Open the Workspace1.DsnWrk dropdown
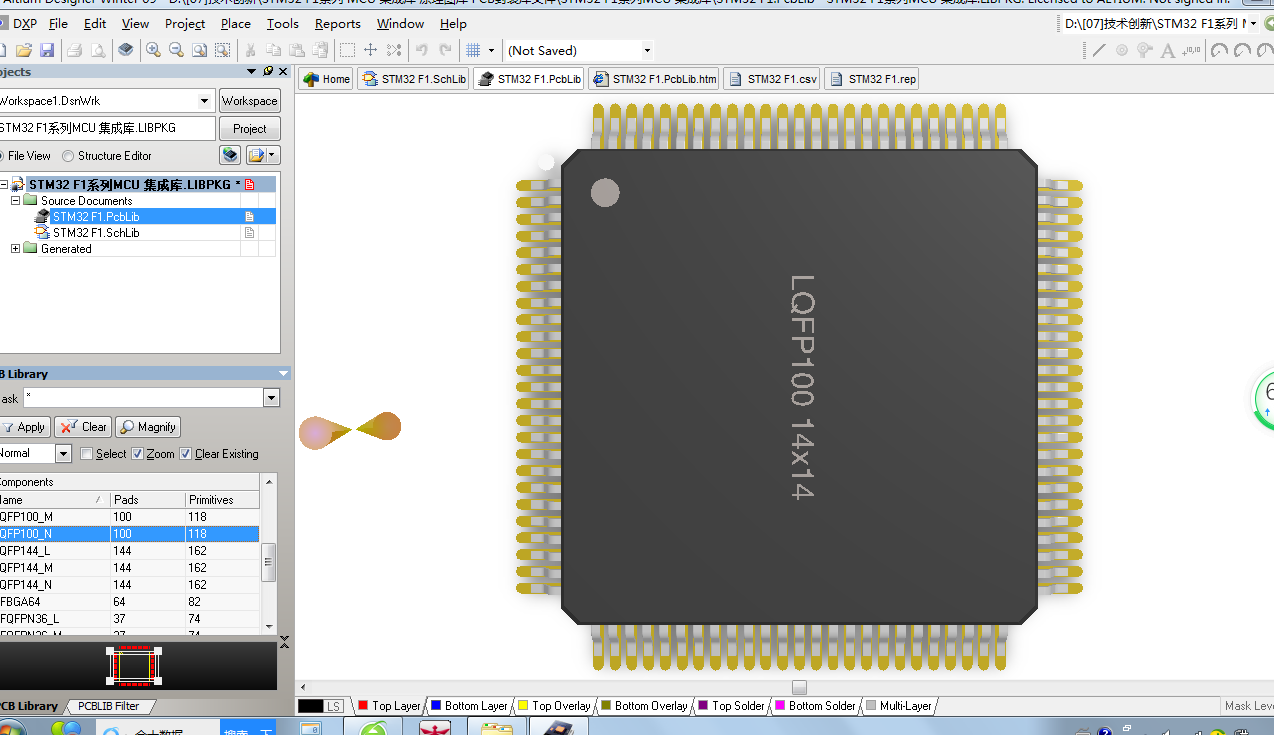 (x=205, y=101)
